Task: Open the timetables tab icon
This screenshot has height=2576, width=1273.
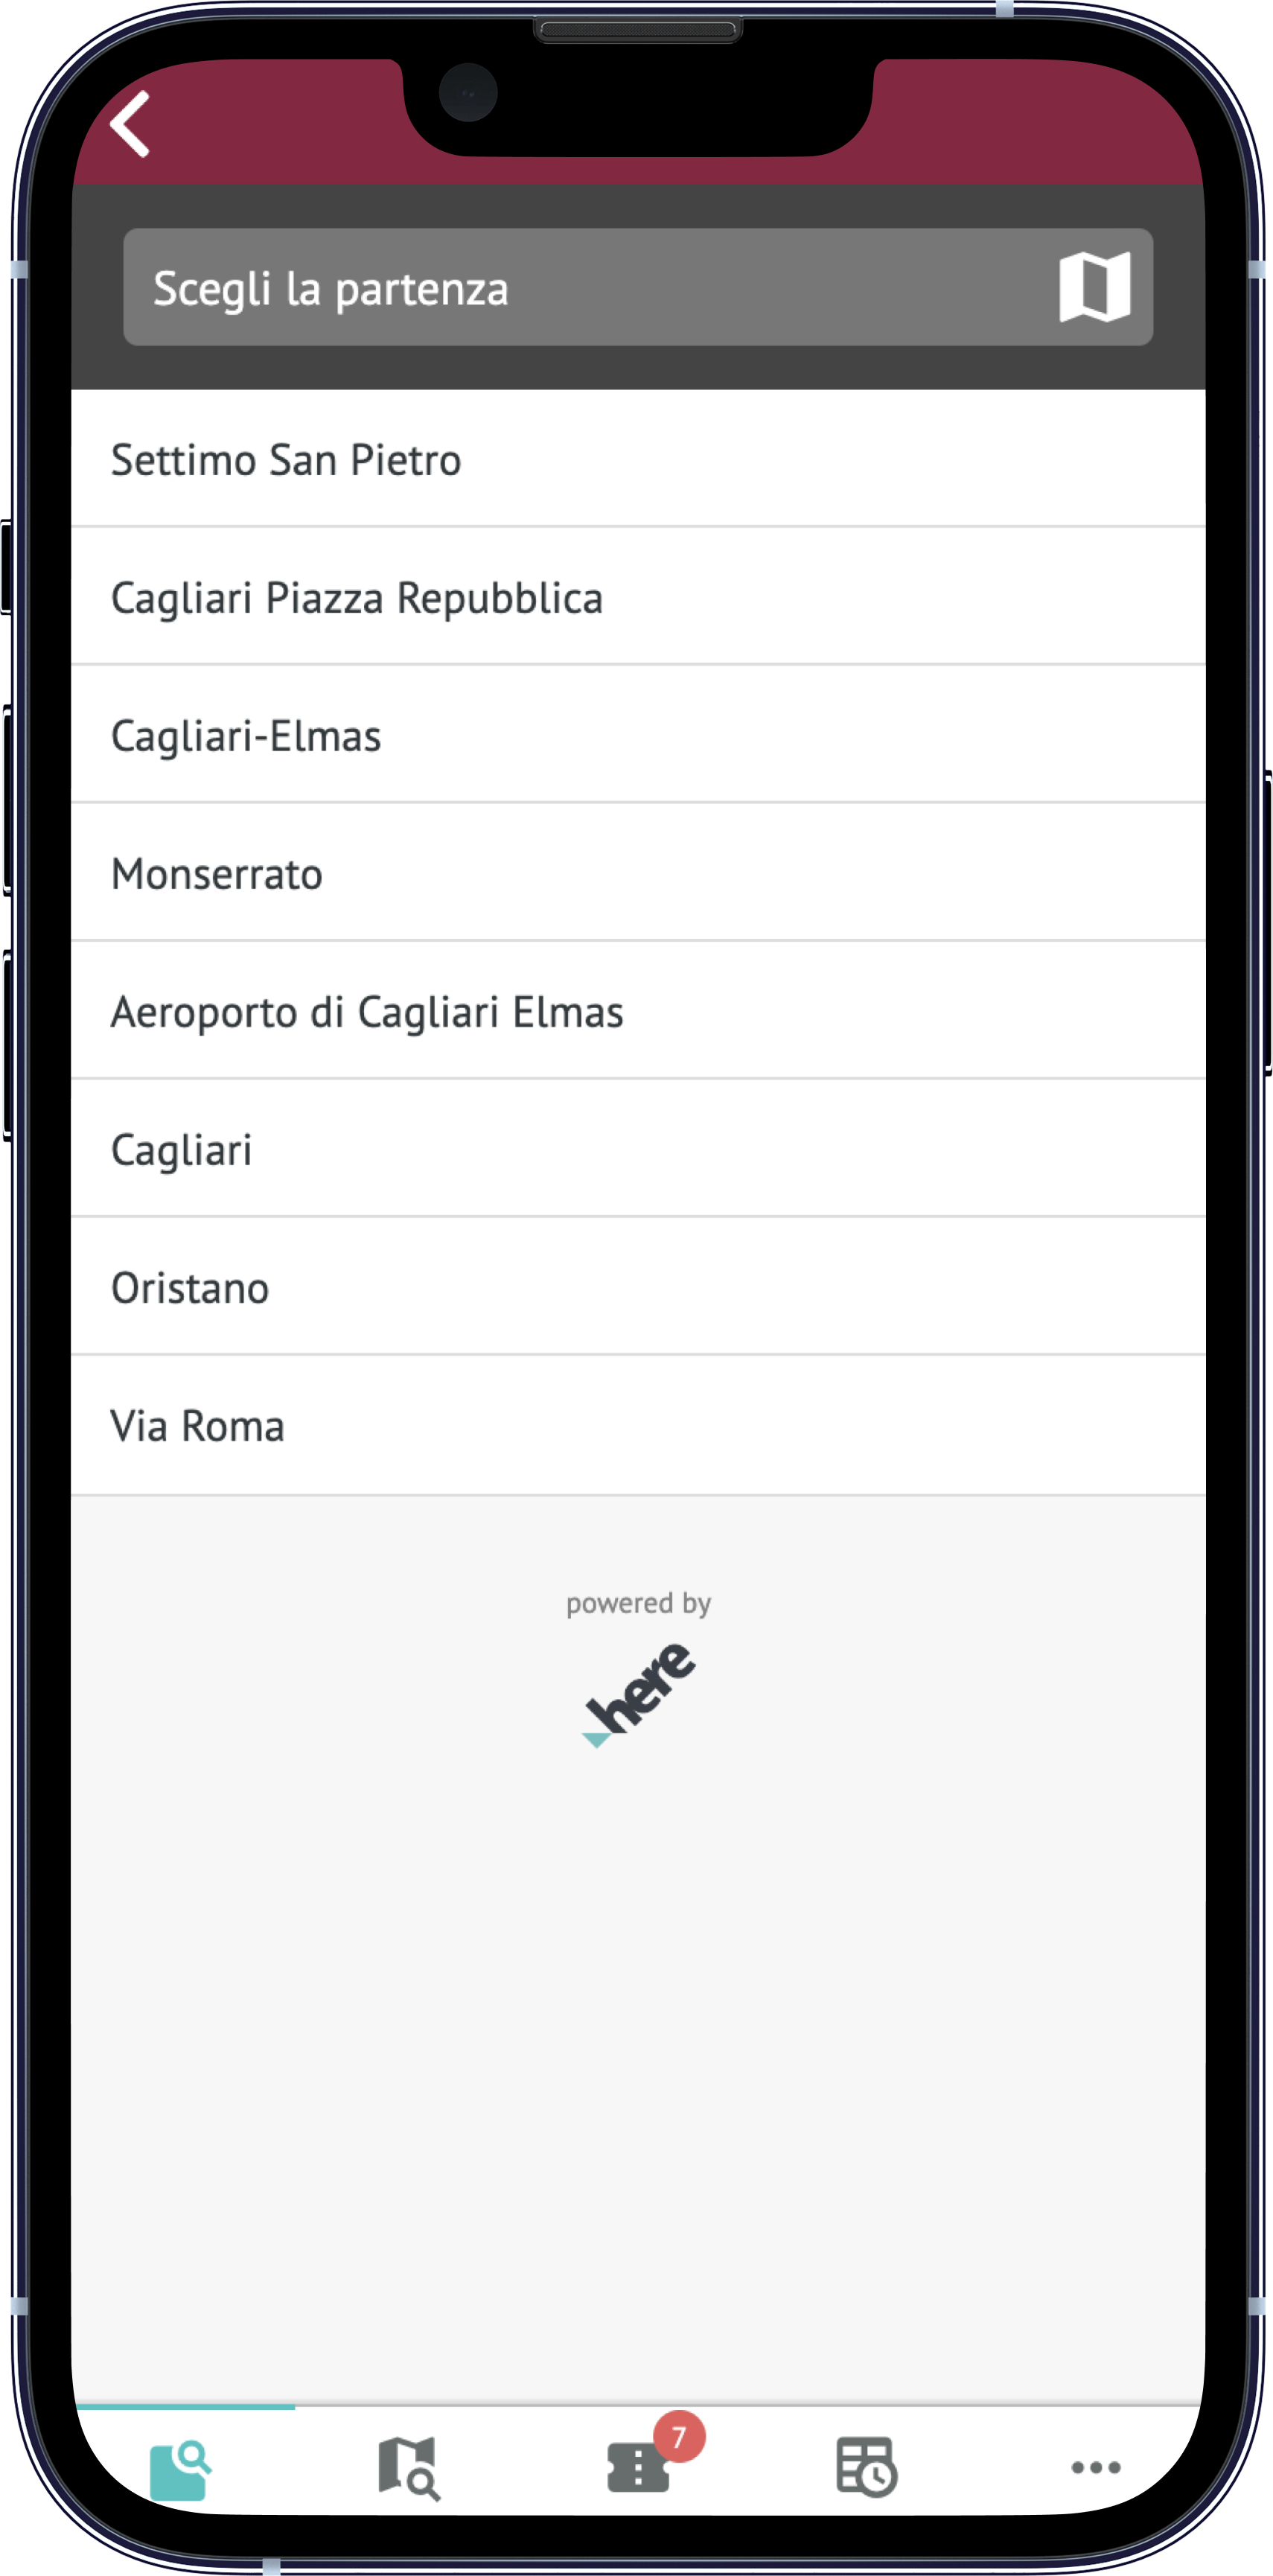Action: pos(866,2467)
